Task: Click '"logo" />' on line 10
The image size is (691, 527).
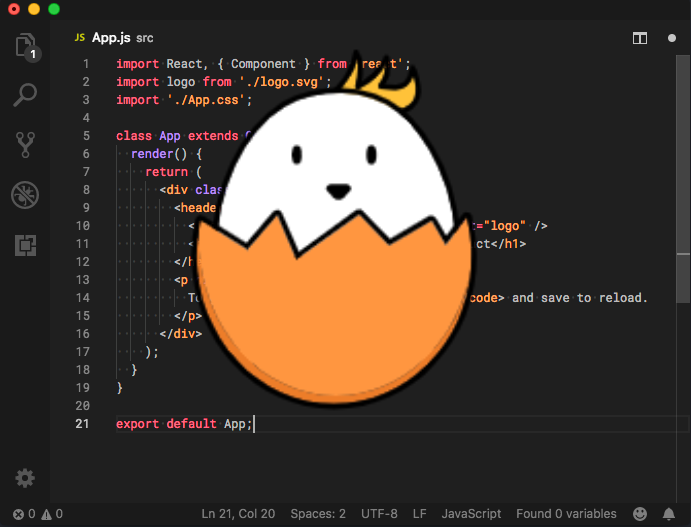Action: coord(515,226)
